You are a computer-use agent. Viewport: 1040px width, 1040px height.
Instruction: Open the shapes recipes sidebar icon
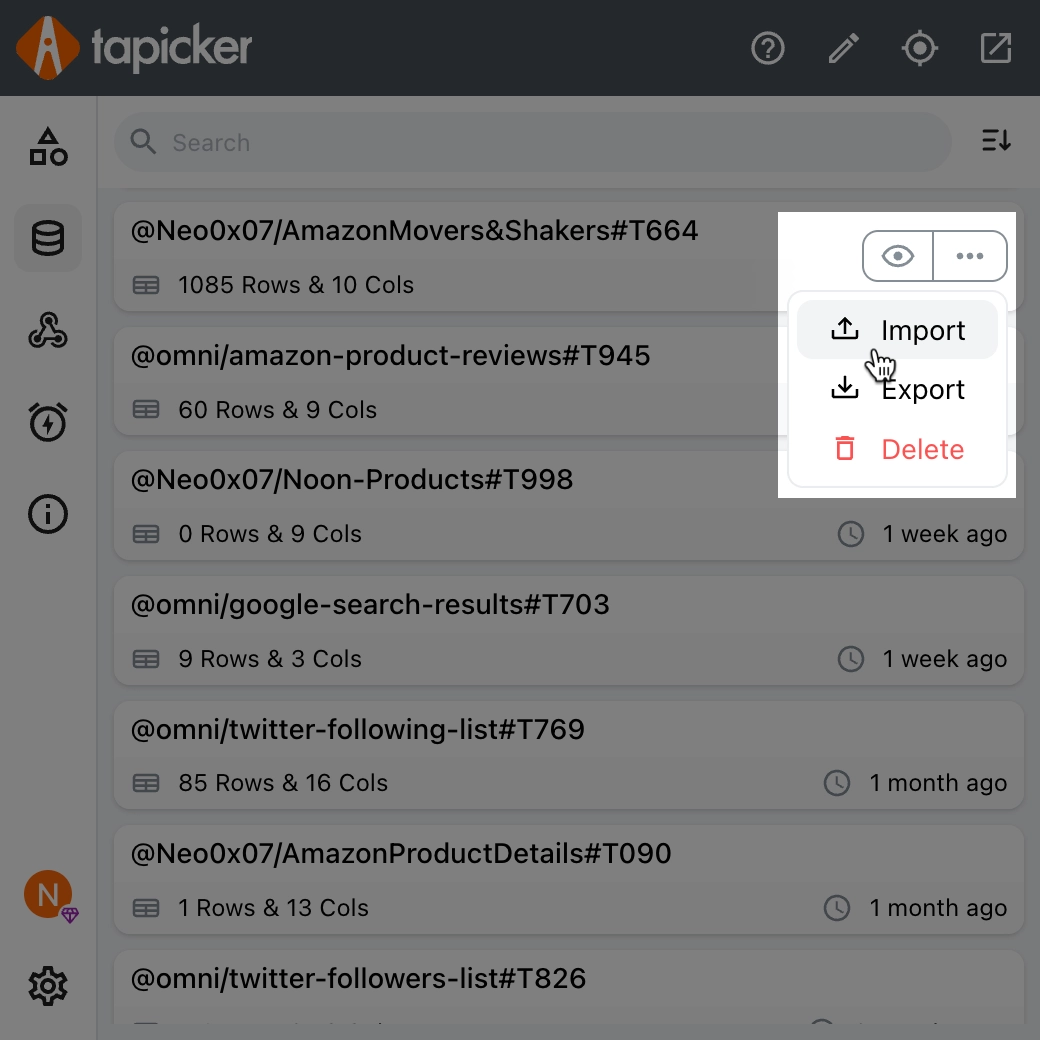[48, 146]
